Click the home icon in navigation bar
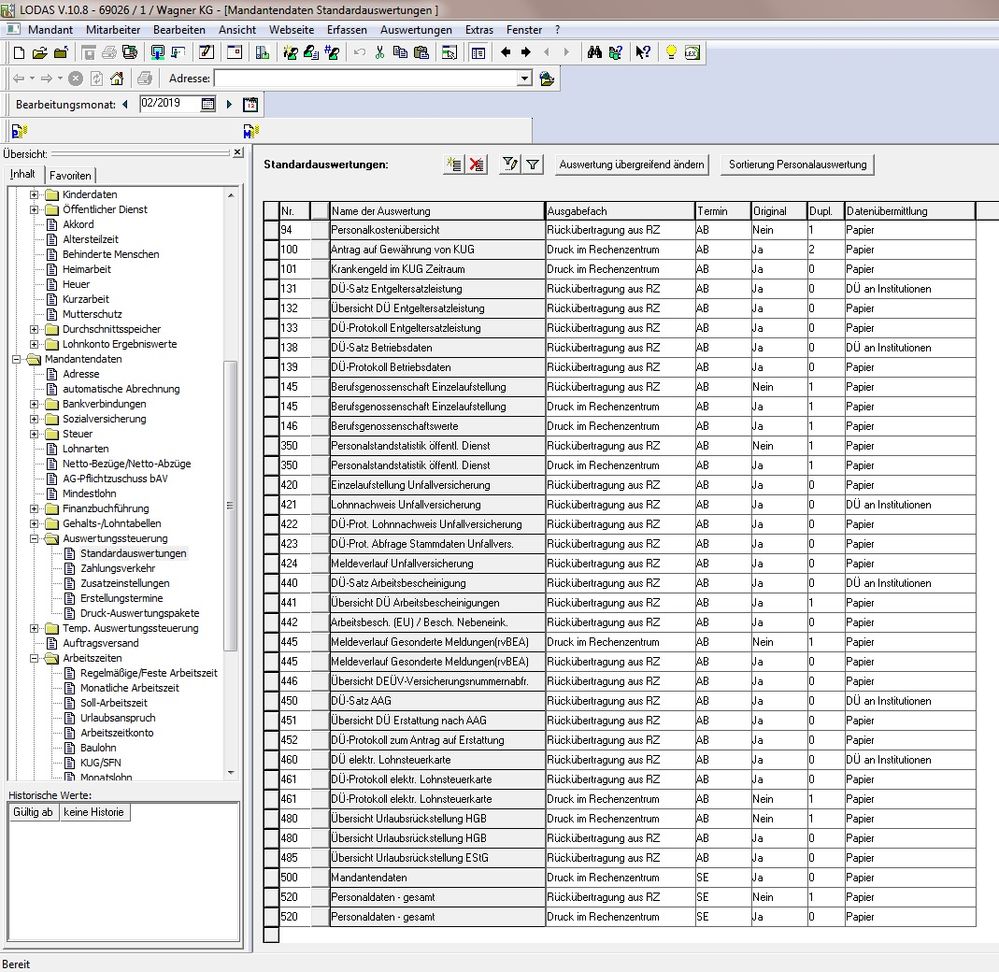The image size is (999, 972). (x=117, y=79)
